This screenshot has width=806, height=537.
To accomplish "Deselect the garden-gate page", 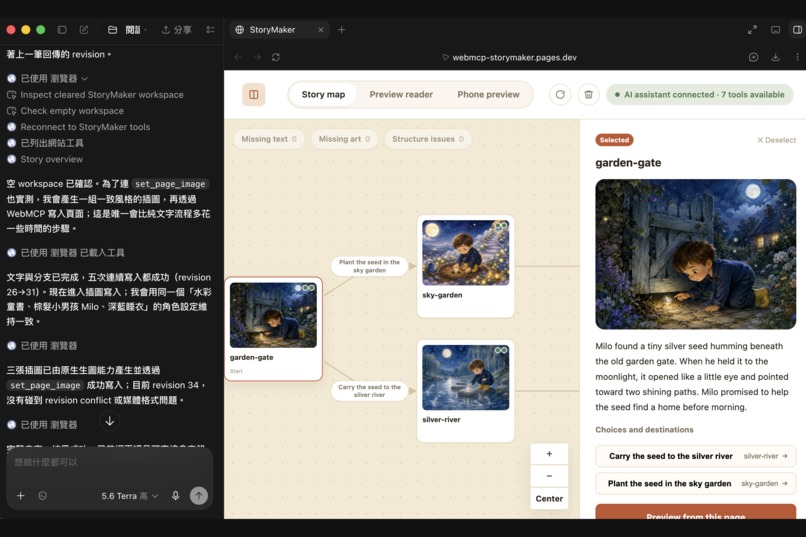I will pos(776,140).
